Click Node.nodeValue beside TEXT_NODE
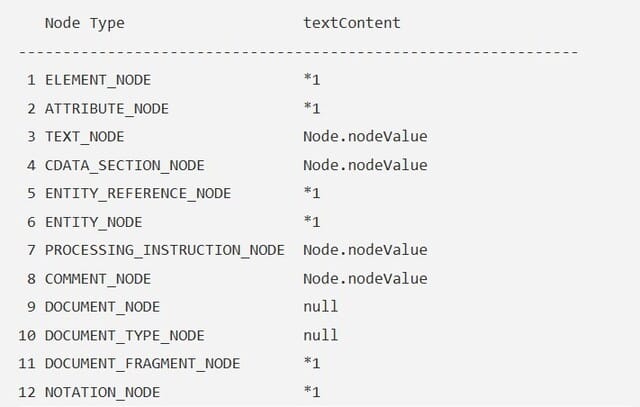The image size is (640, 407). pos(364,136)
